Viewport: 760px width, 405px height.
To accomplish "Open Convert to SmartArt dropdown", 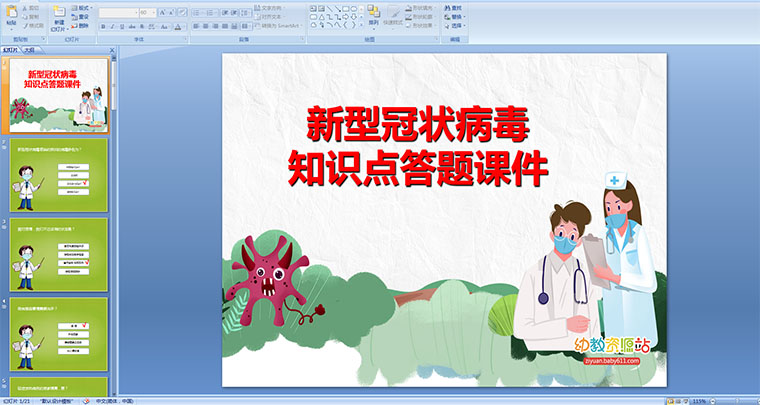I will point(279,26).
